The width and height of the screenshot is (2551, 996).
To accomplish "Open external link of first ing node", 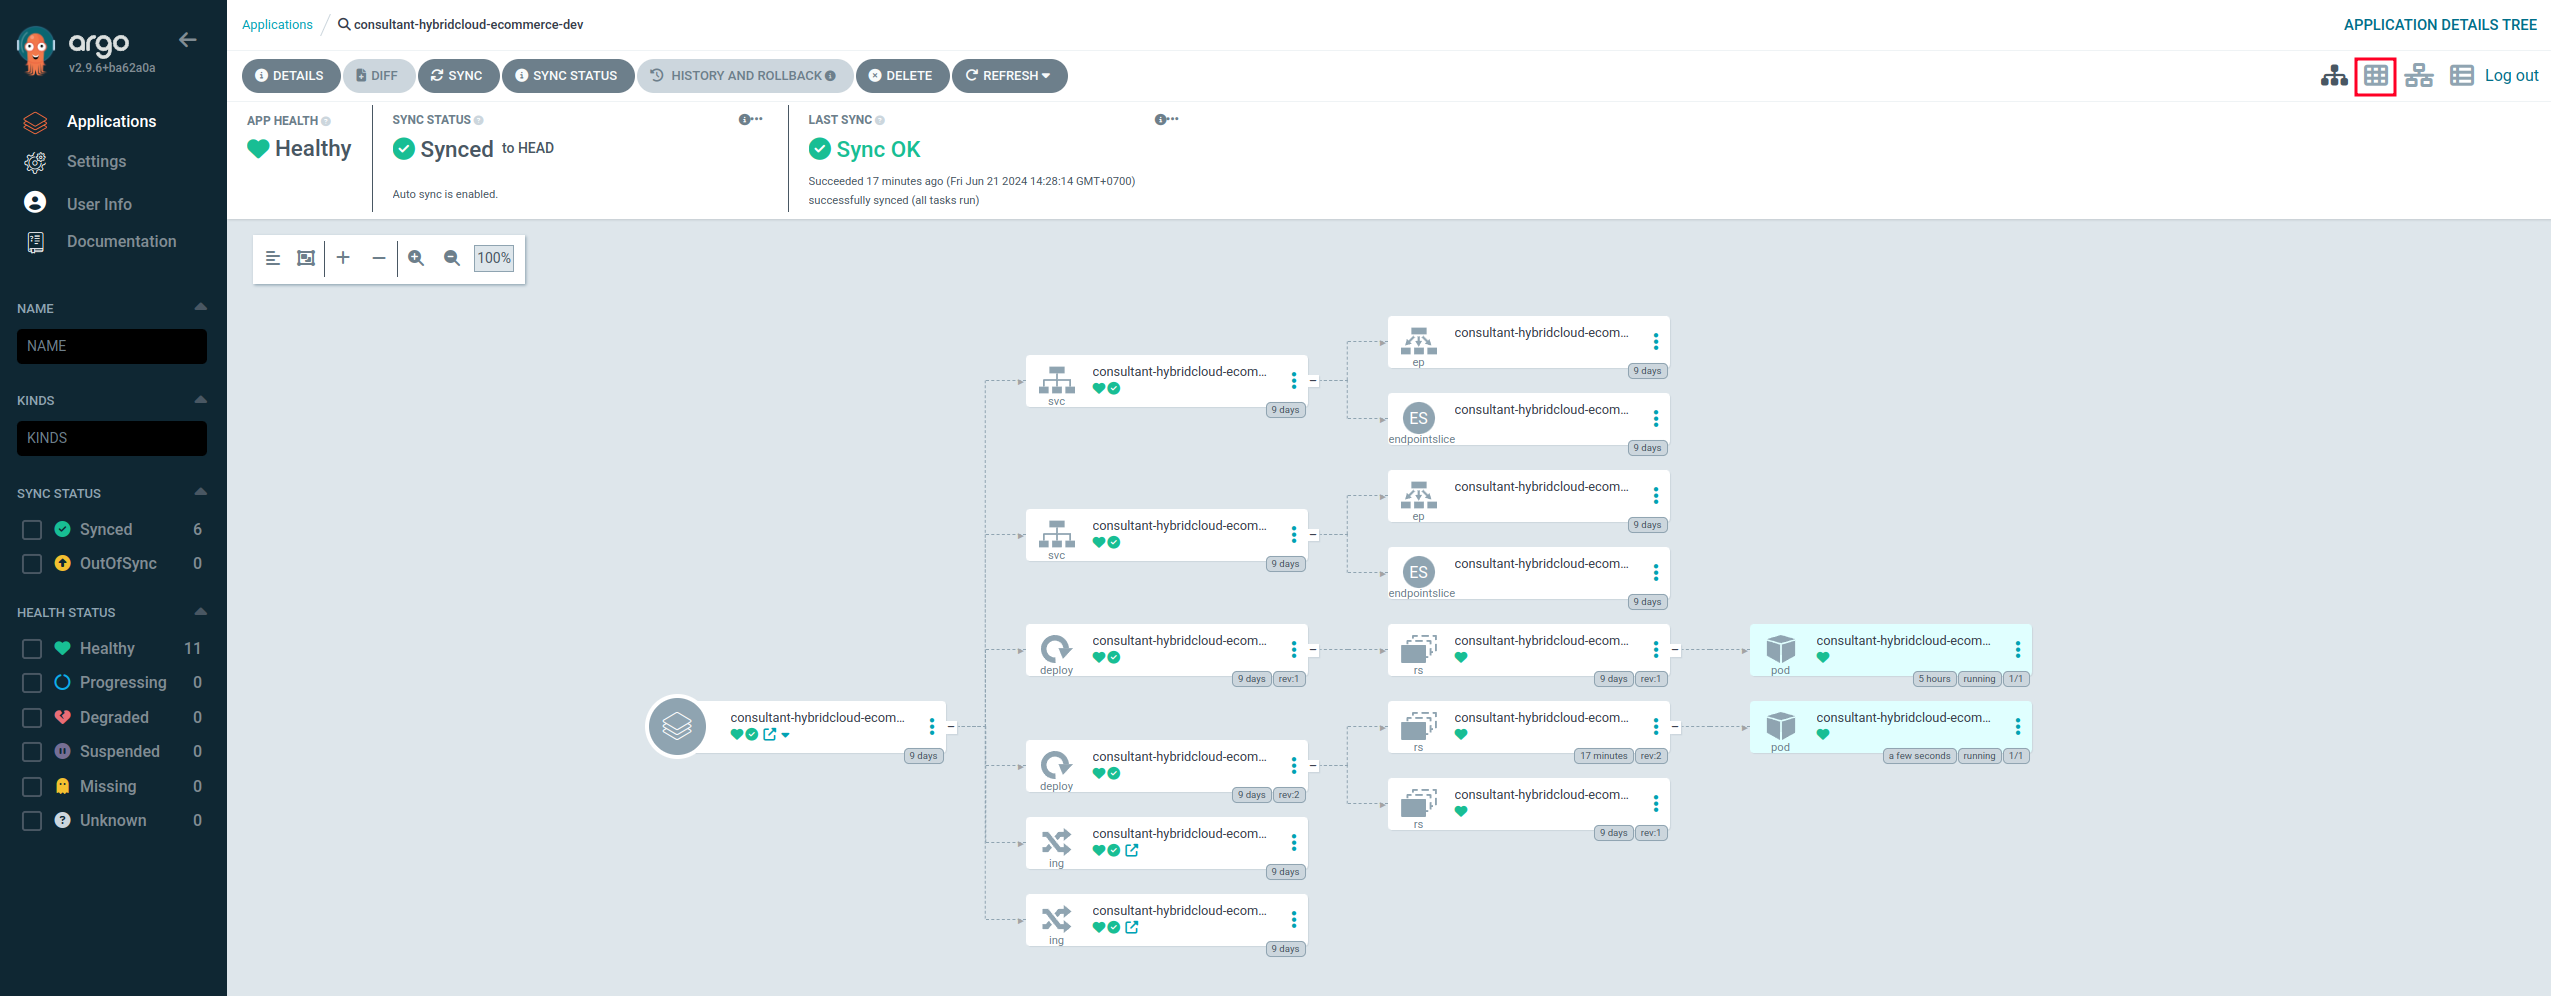I will (x=1132, y=851).
